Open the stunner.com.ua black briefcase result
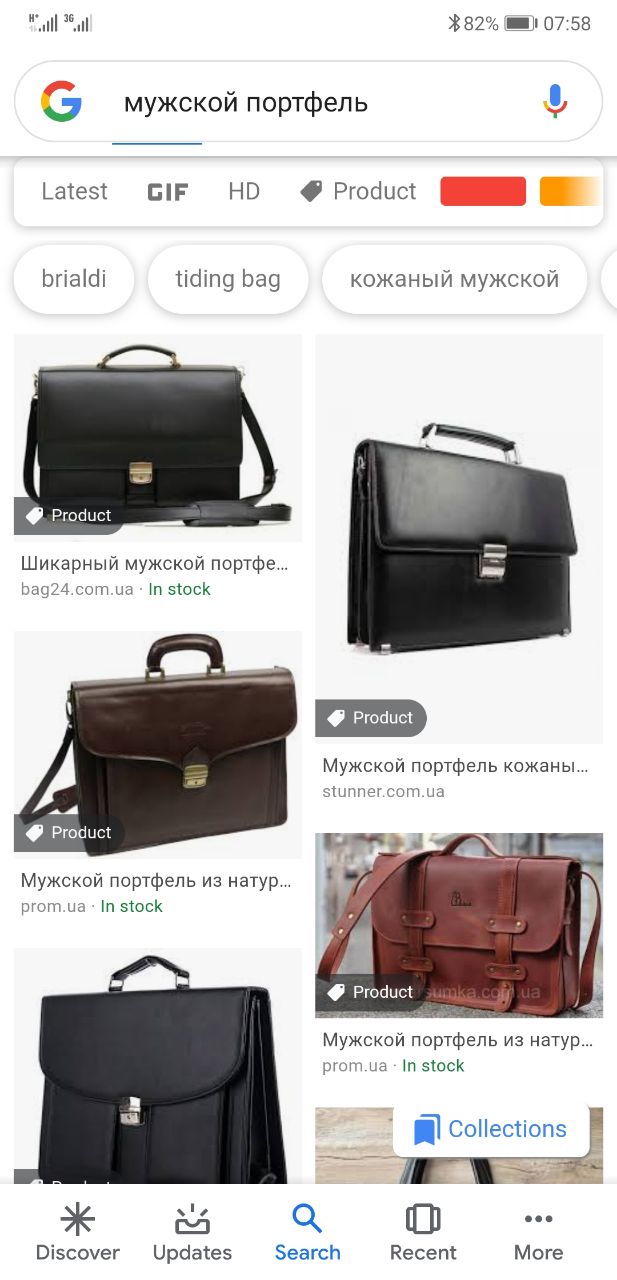 tap(459, 539)
